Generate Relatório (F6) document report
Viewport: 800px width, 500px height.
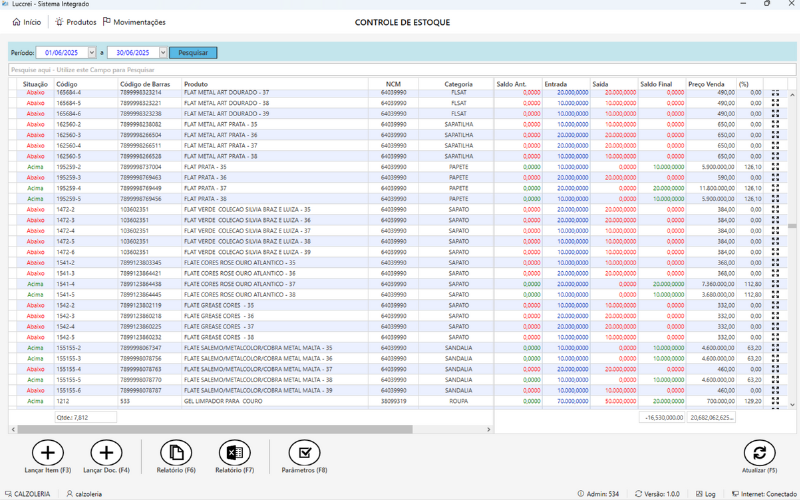tap(176, 453)
